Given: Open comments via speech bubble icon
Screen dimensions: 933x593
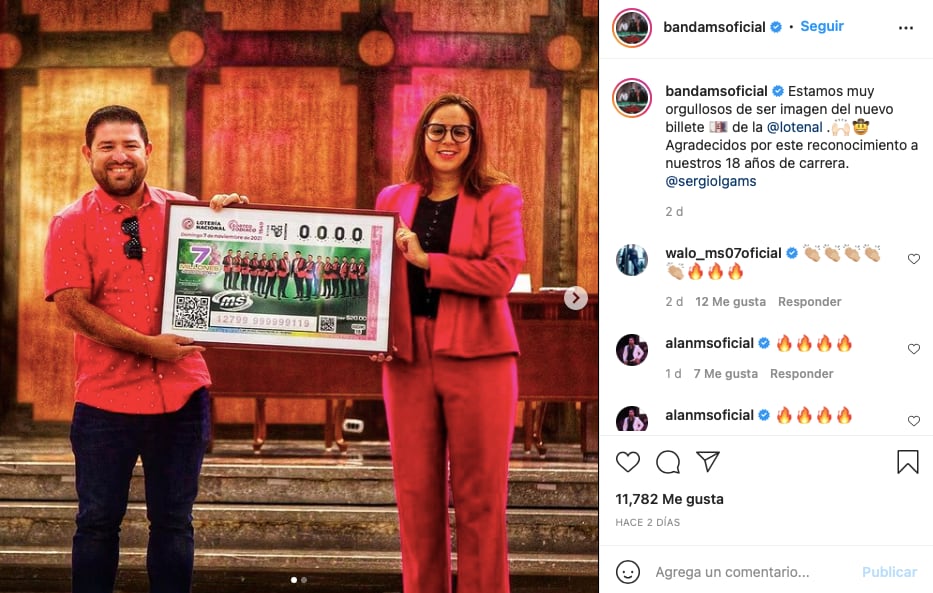Looking at the screenshot, I should point(668,462).
